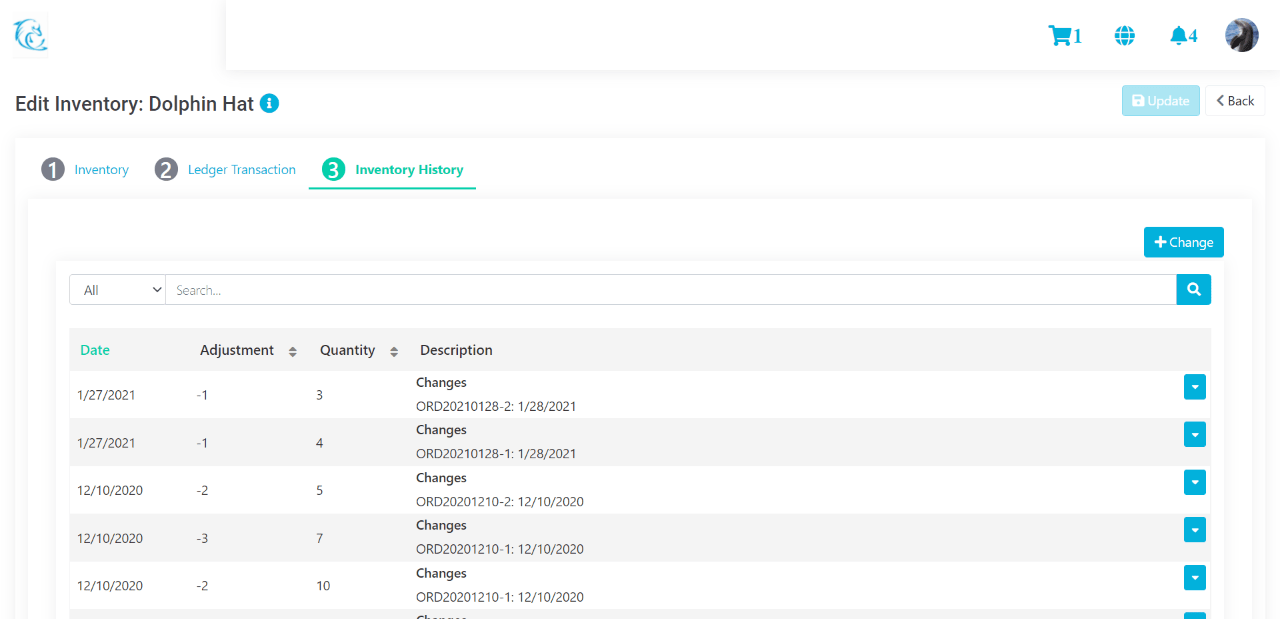The image size is (1280, 619).
Task: Select the ORD20210128-1: 1/28/2021 description text
Action: point(496,454)
